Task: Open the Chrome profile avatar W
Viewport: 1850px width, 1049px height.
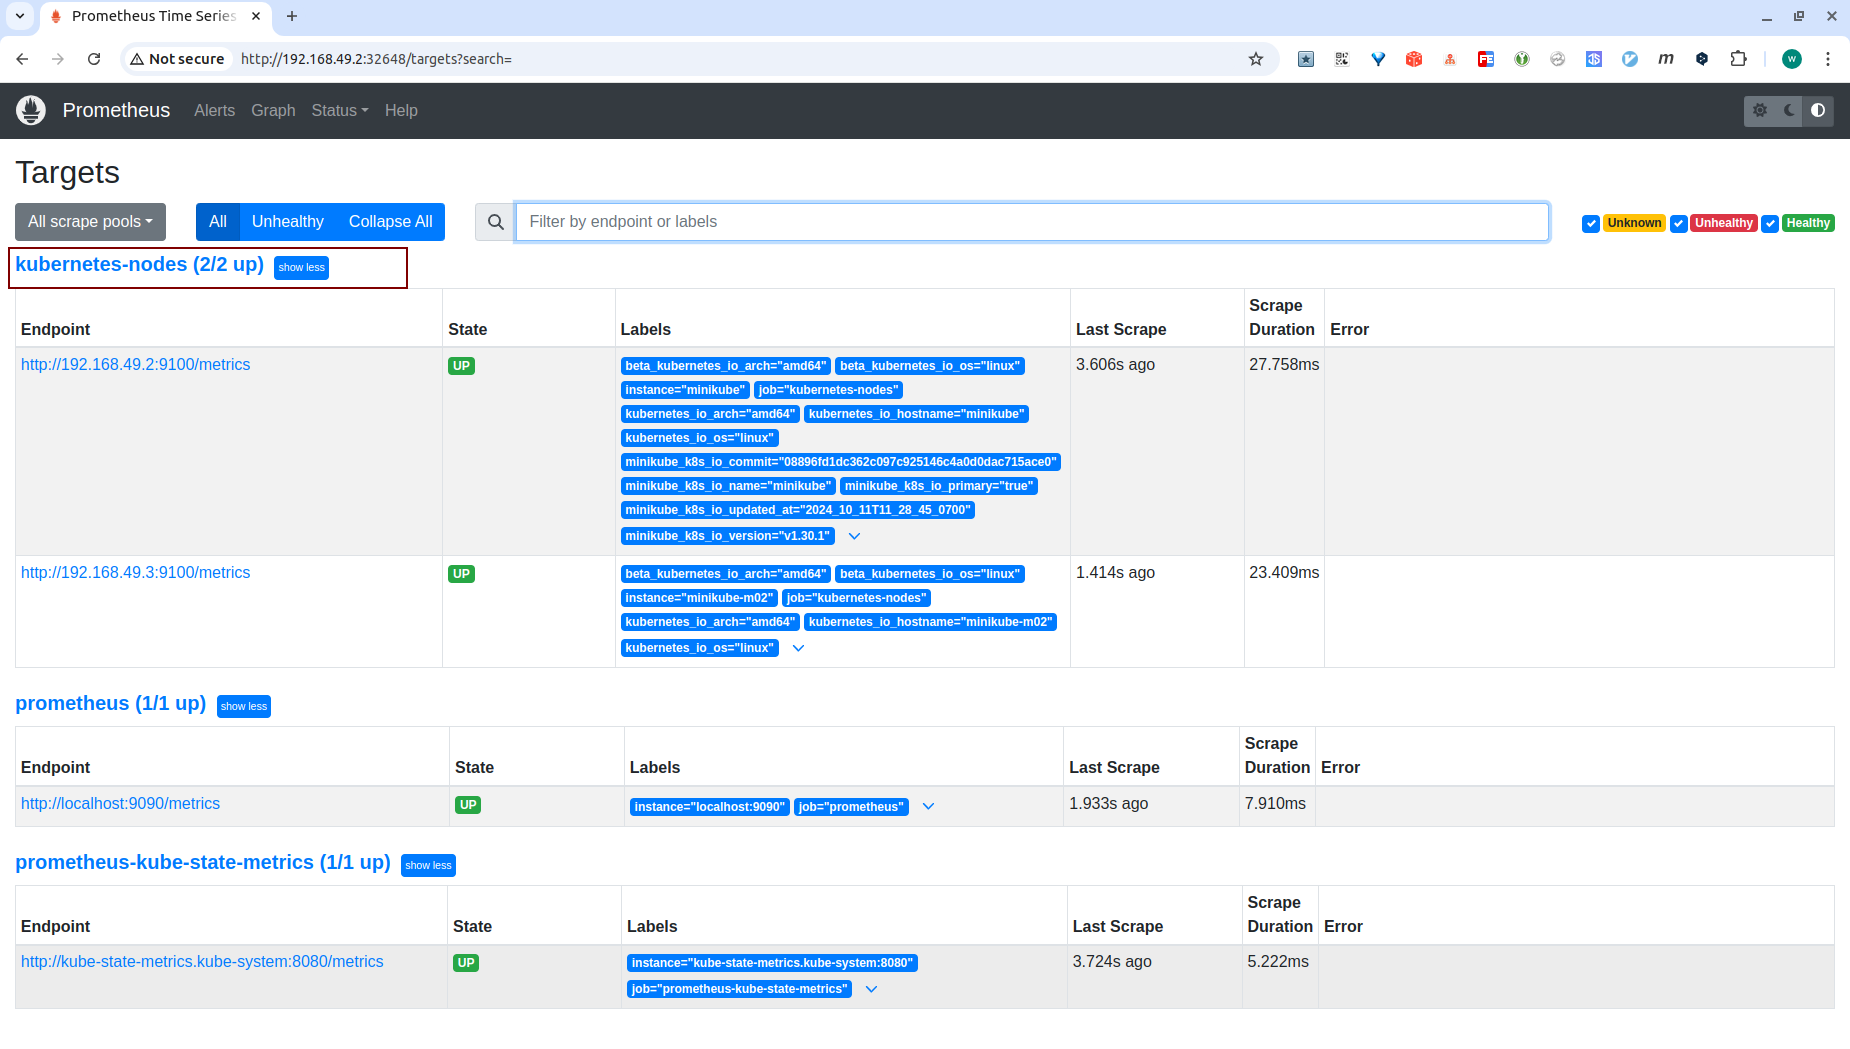Action: [x=1792, y=59]
